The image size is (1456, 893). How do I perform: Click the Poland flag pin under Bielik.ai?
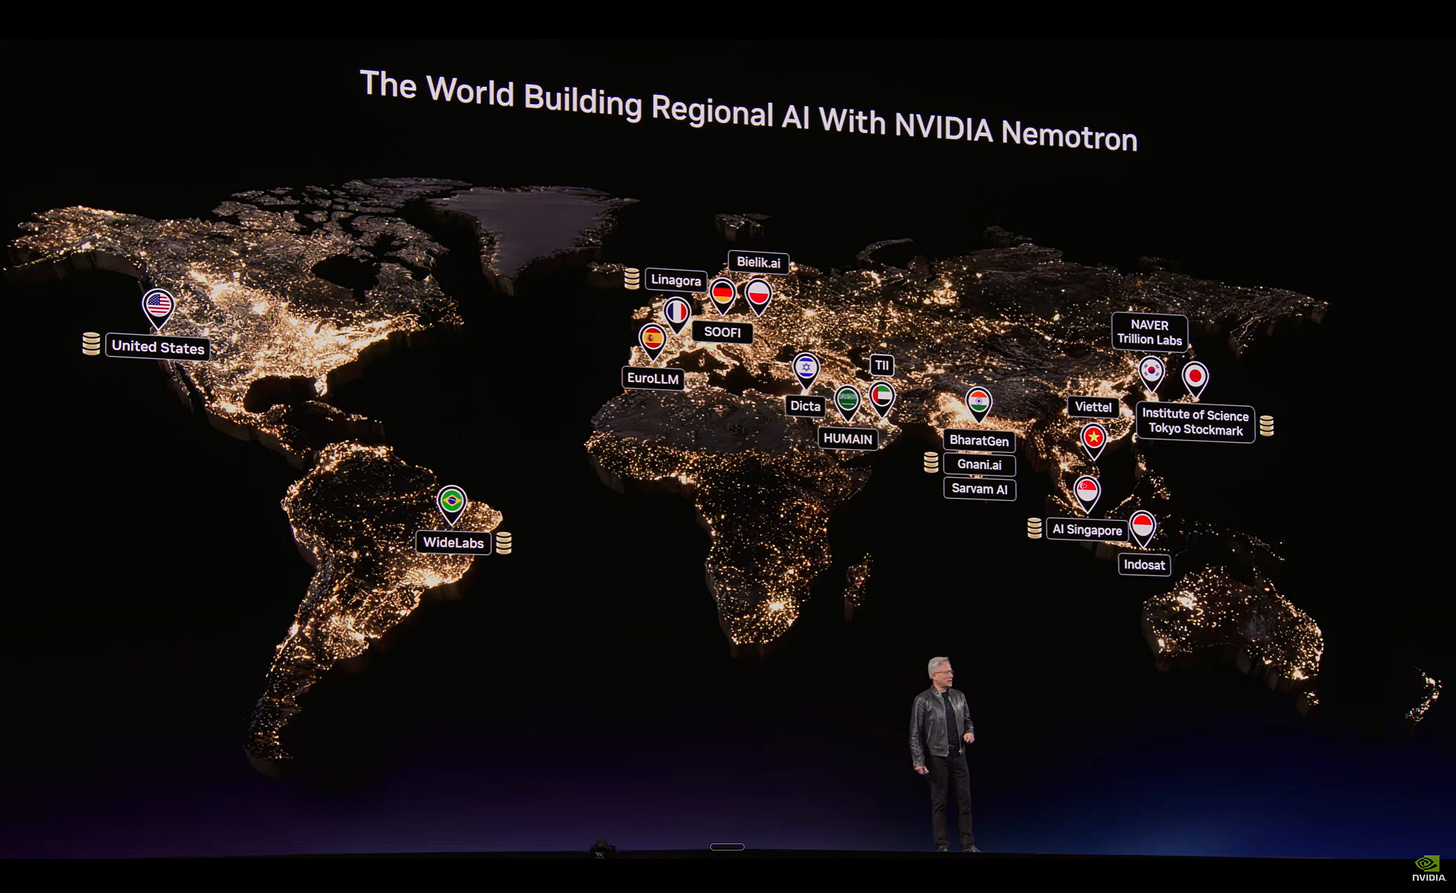pos(759,297)
